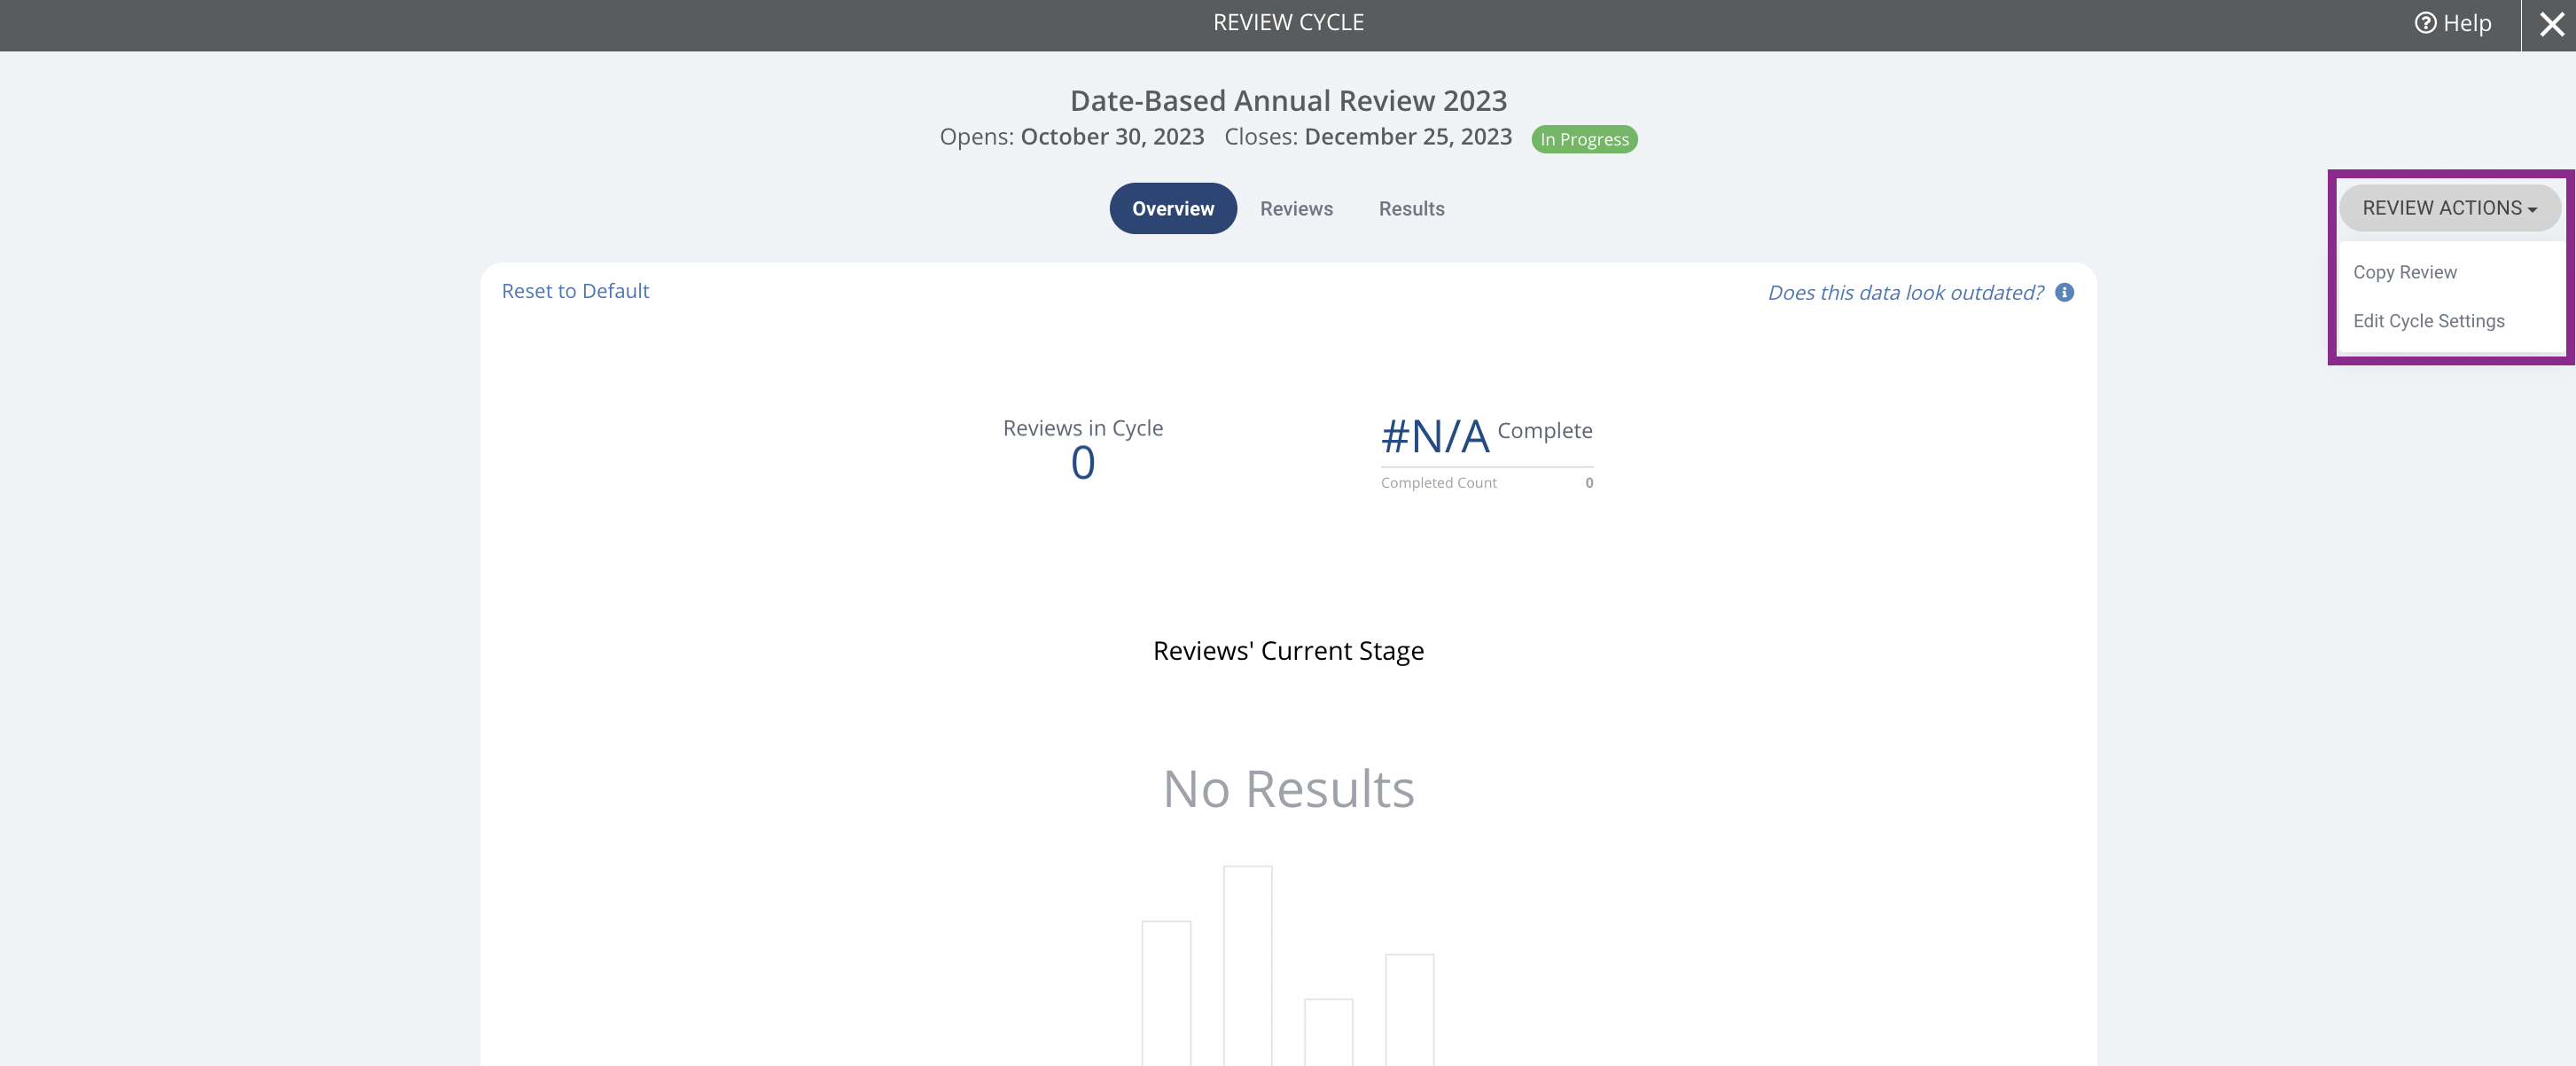The height and width of the screenshot is (1066, 2576).
Task: Click the Help text in header
Action: 2467,23
